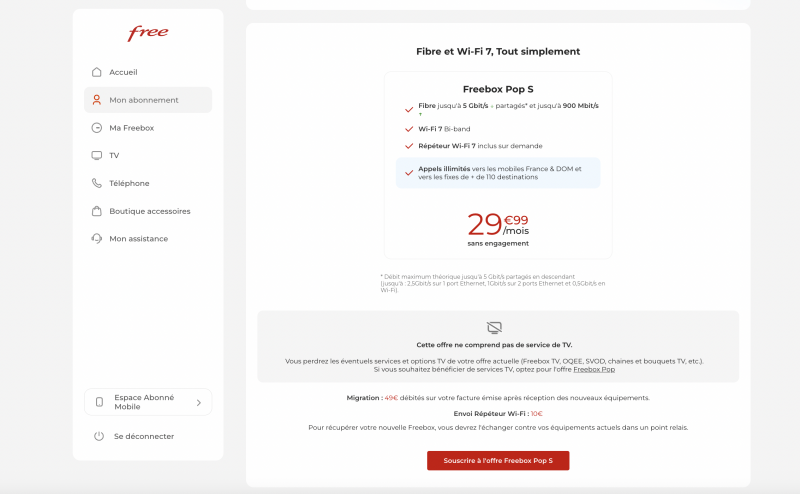Viewport: 800px width, 494px height.
Task: Go to Mon assistance section
Action: click(x=138, y=239)
